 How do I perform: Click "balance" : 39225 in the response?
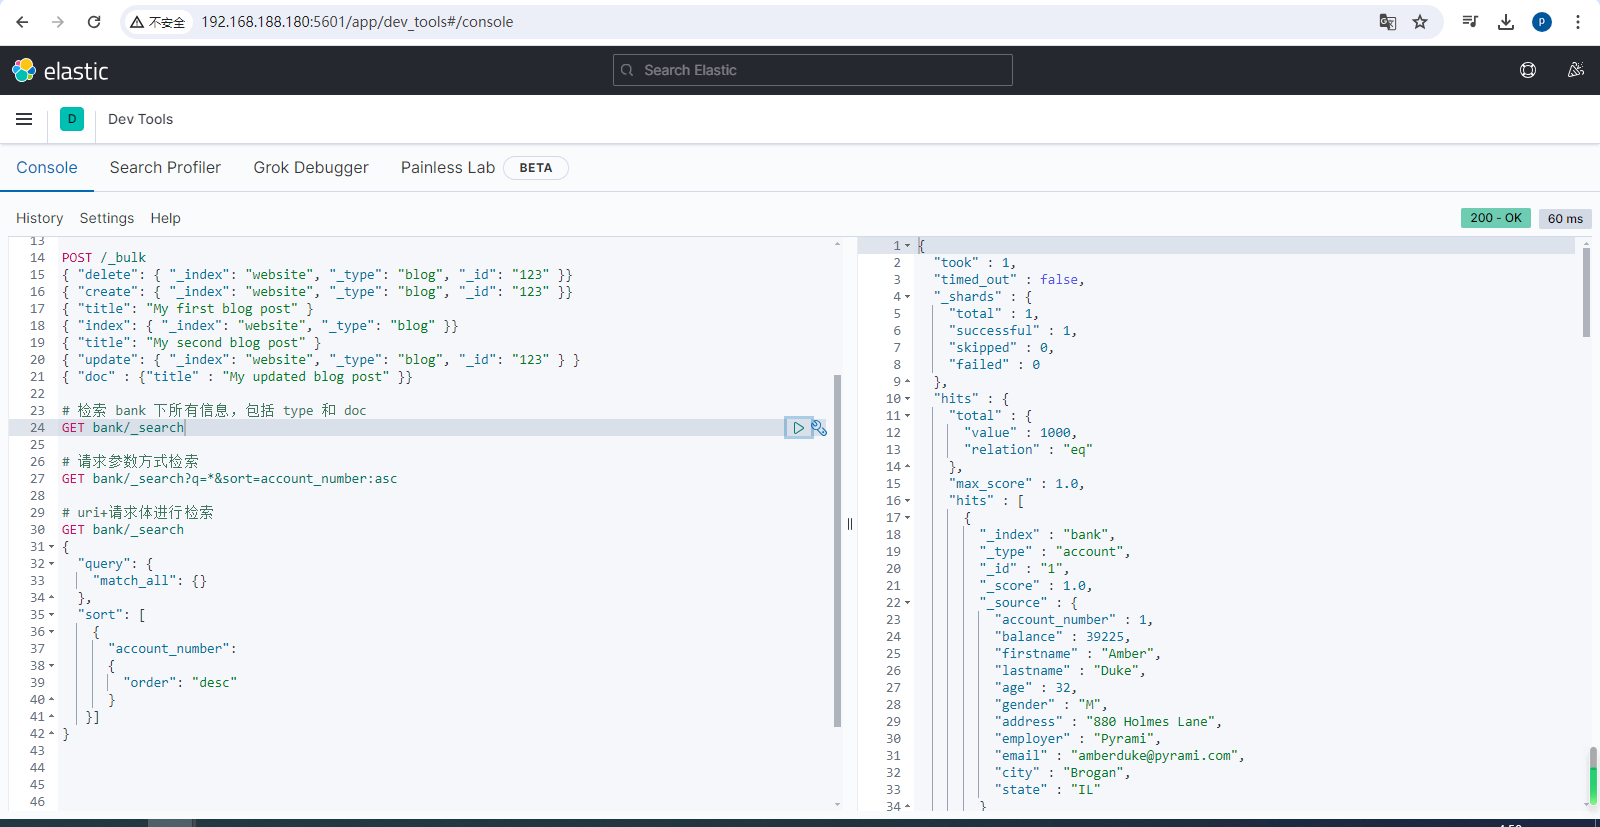click(1062, 637)
